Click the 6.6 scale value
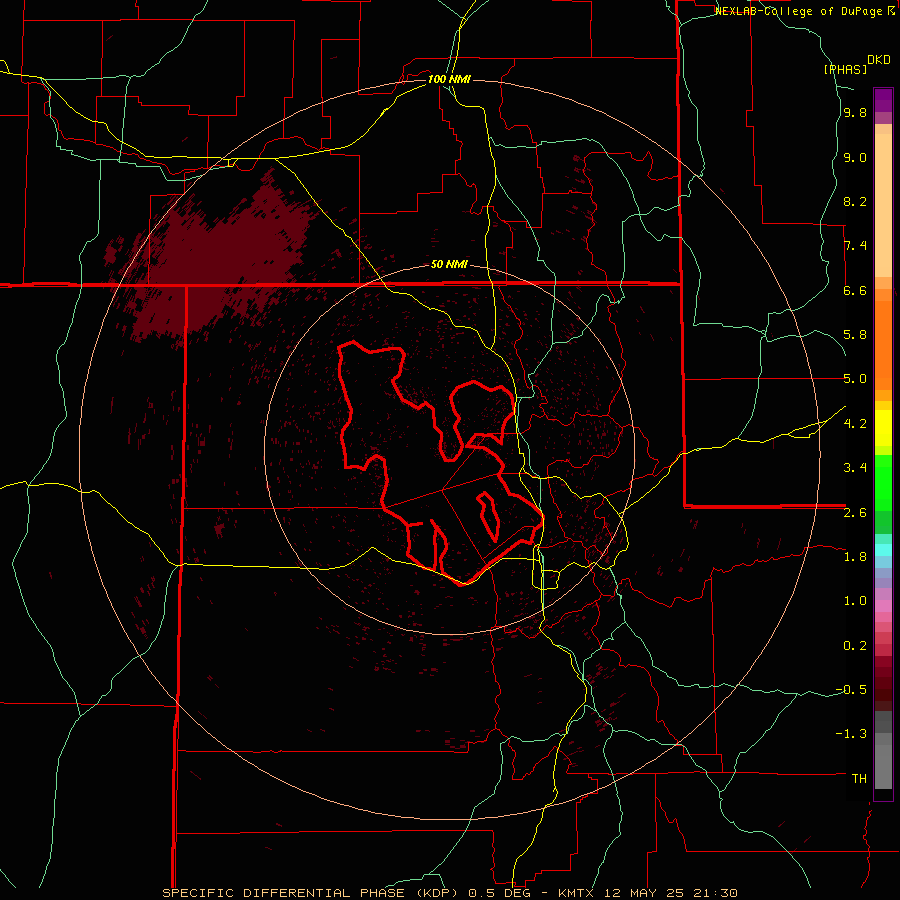 coord(855,290)
